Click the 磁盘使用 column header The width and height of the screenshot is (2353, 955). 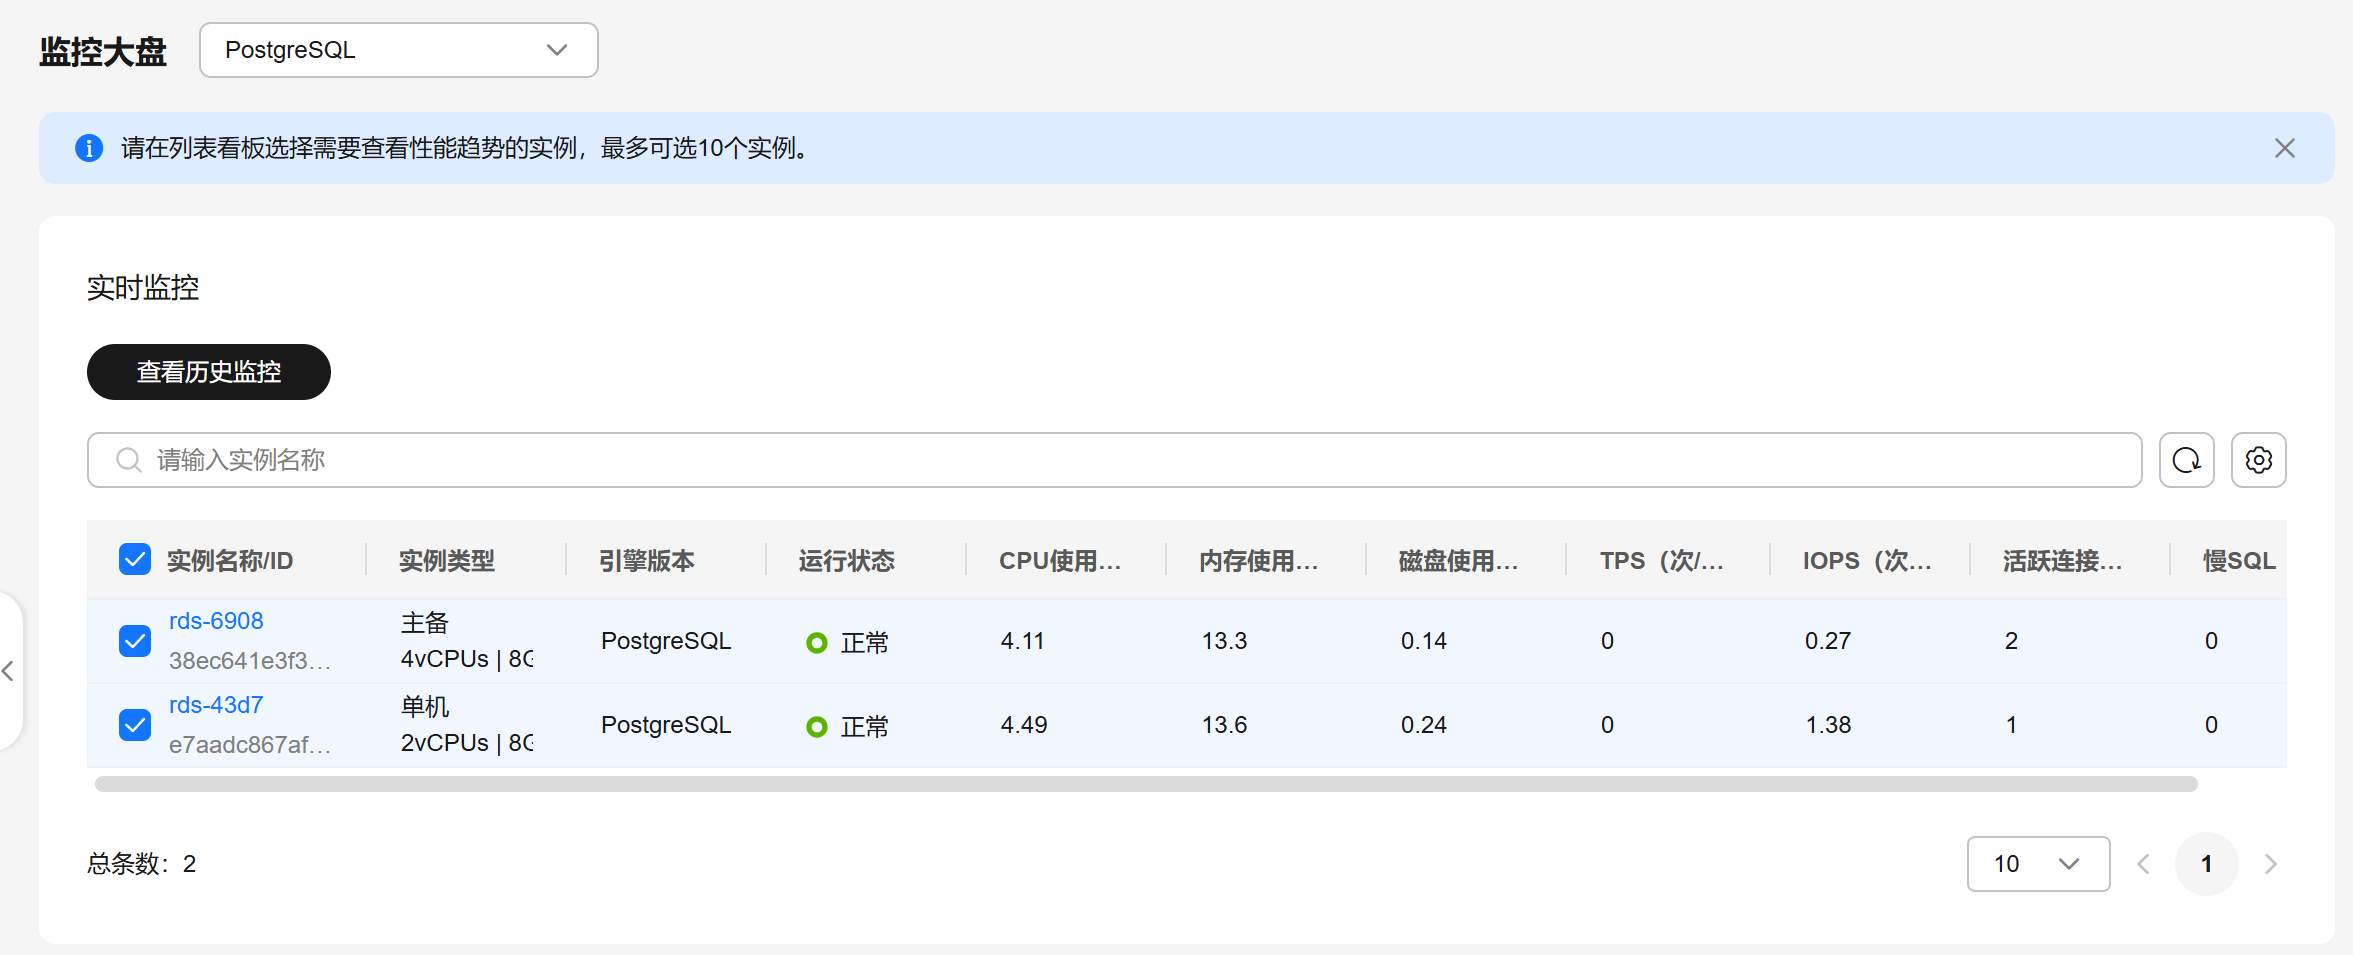coord(1459,561)
